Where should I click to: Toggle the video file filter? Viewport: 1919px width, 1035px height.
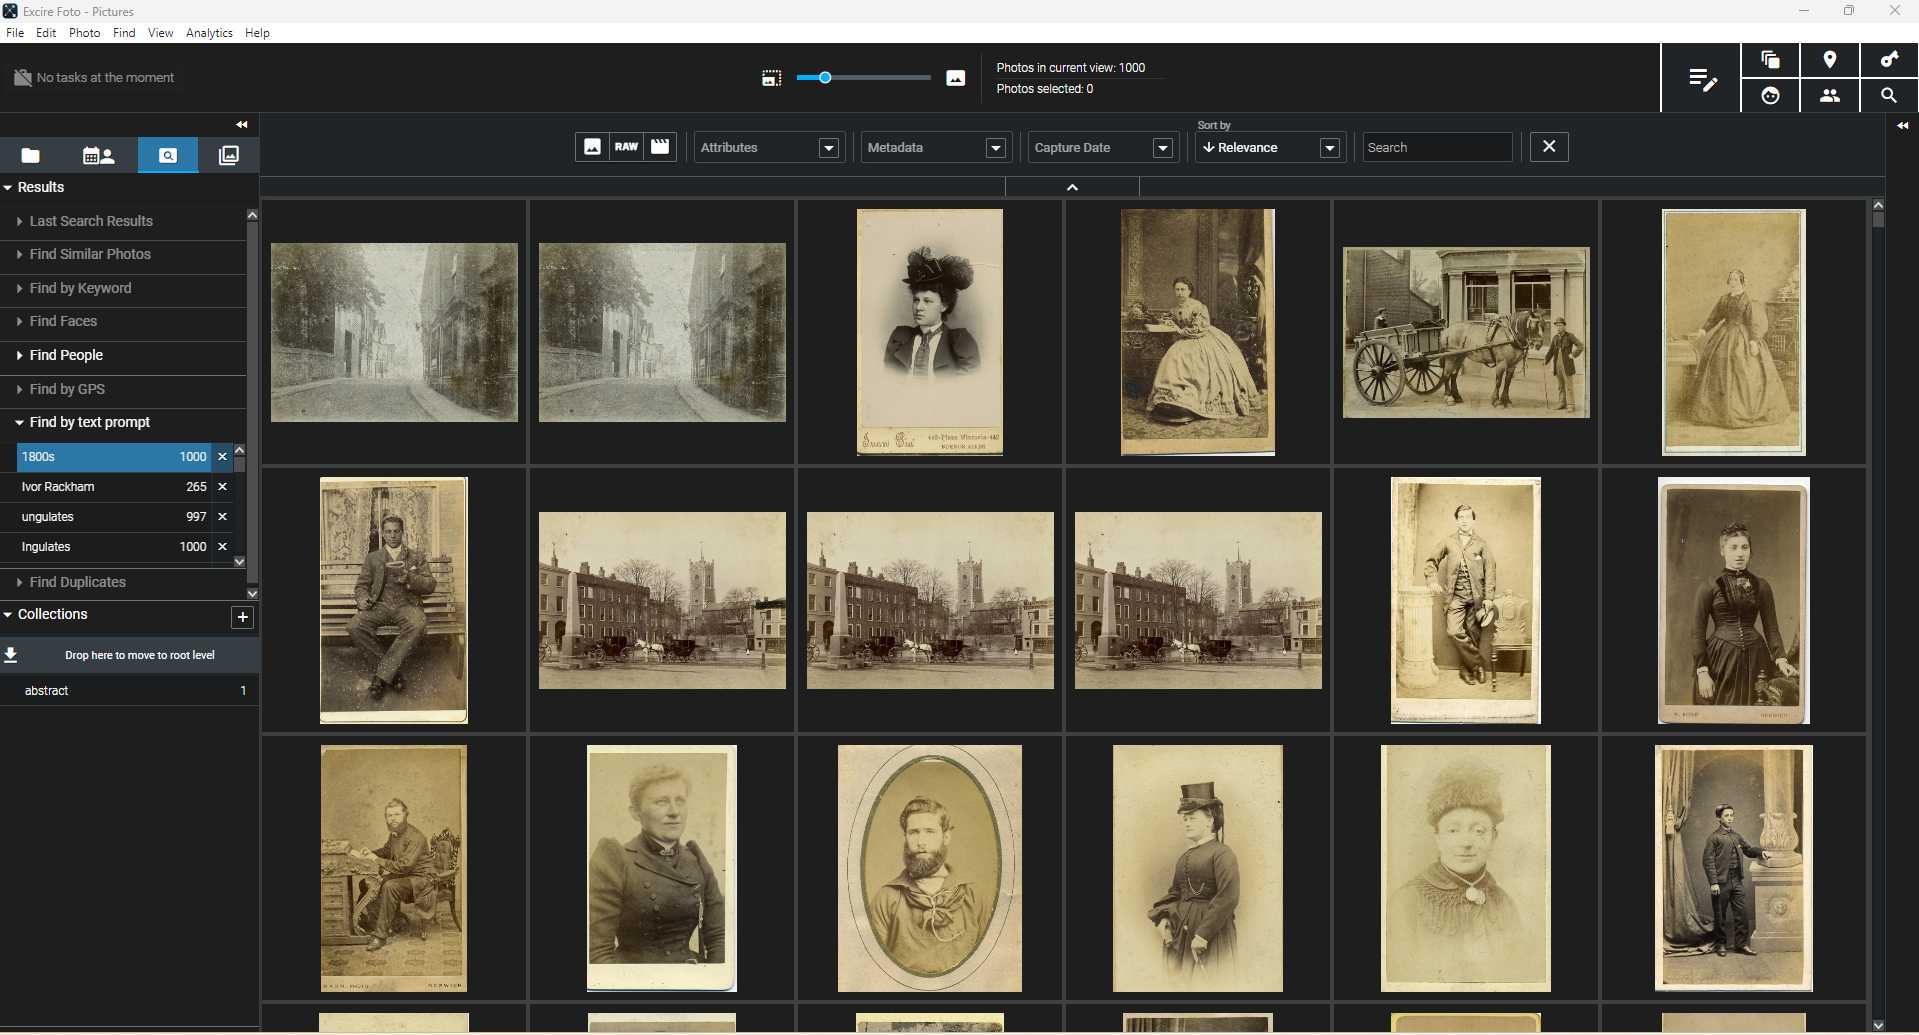(x=659, y=146)
